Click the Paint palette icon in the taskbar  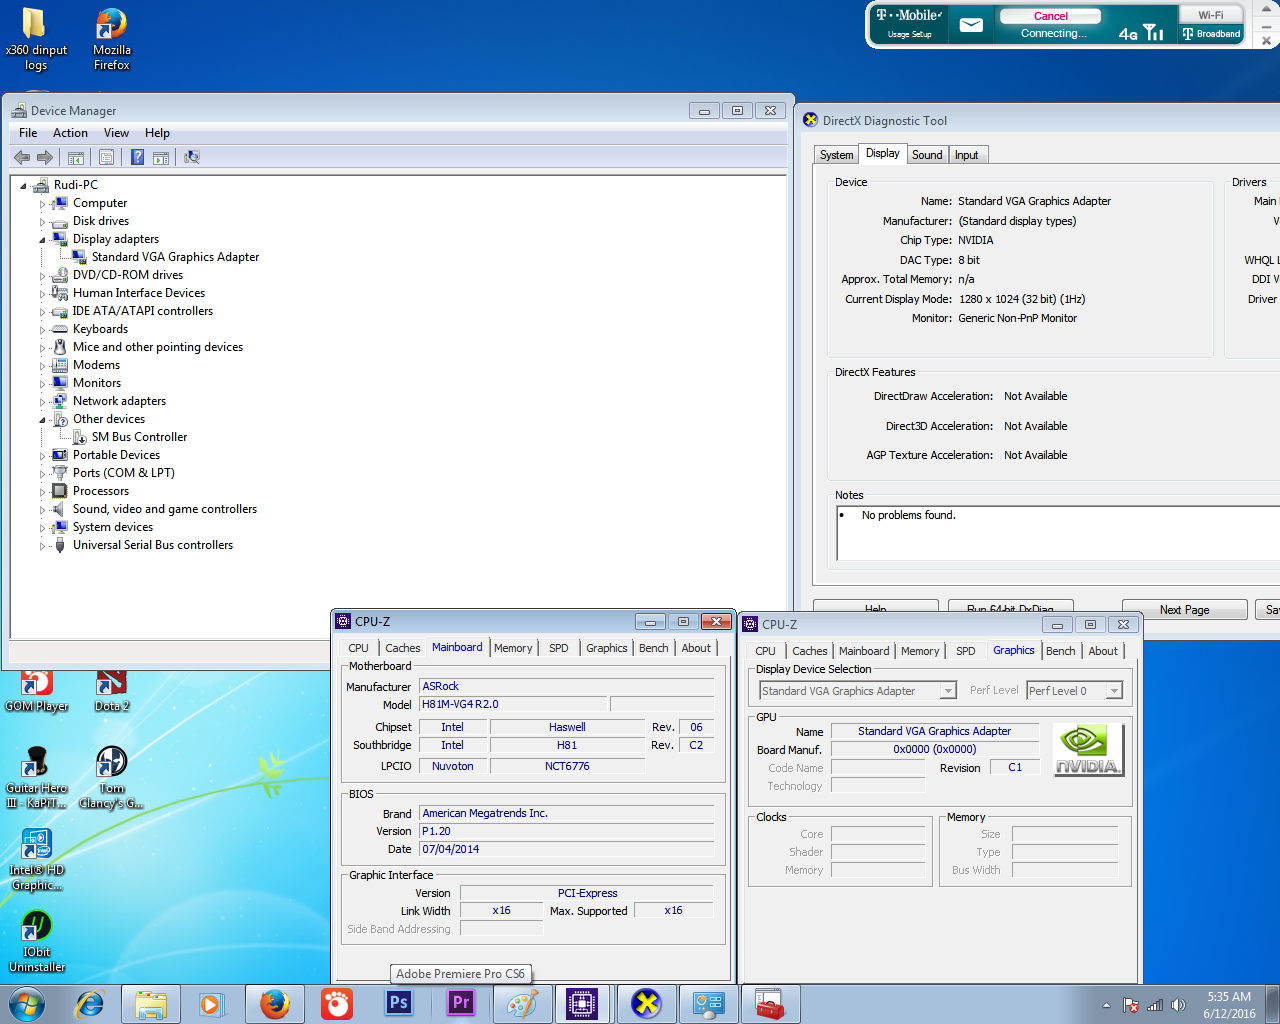(x=522, y=1003)
